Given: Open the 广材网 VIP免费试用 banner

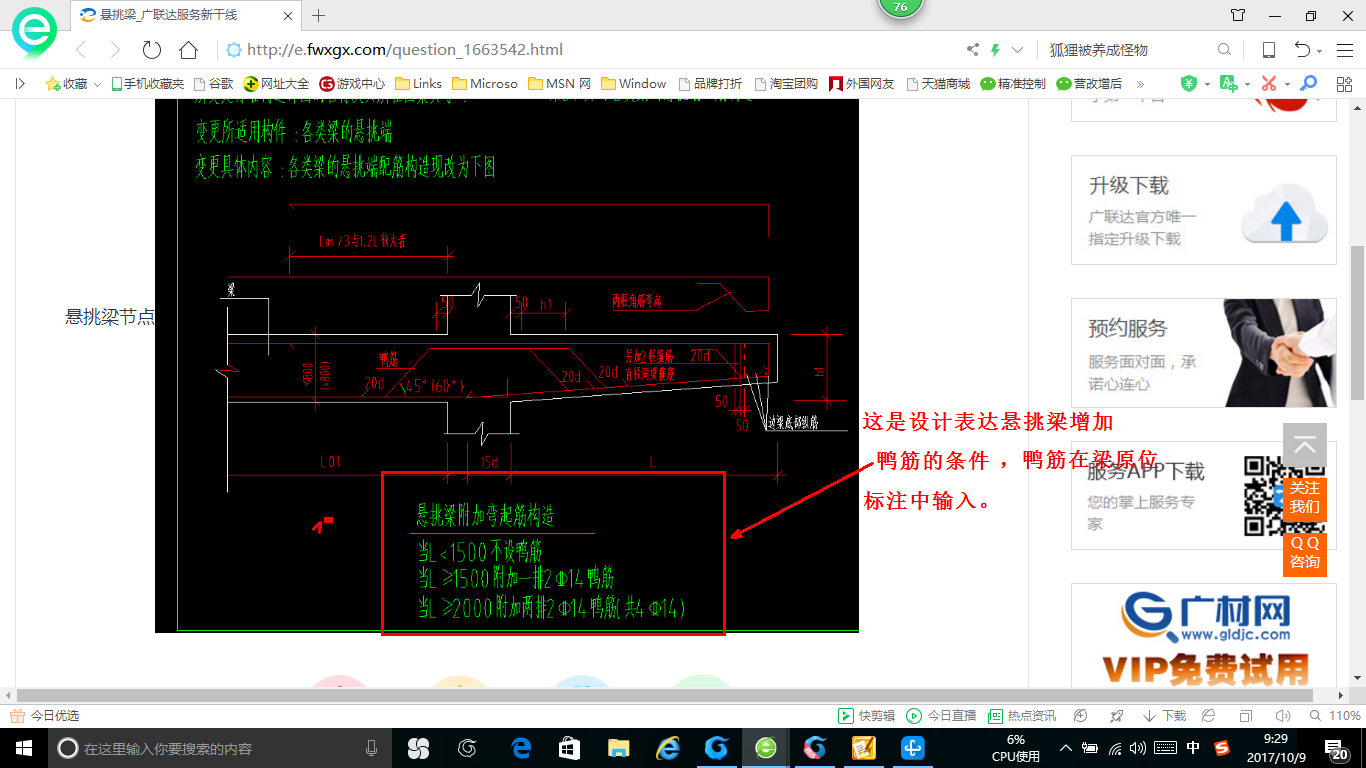Looking at the screenshot, I should 1204,636.
